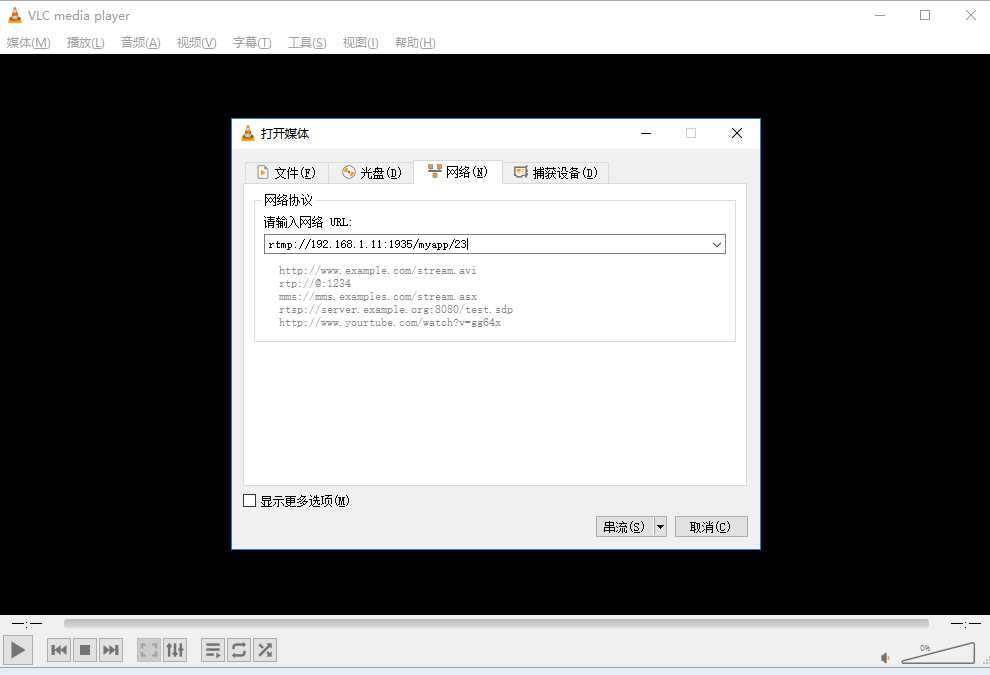Click example rtsp://server.example.org:8080/test.sdp
Image resolution: width=990 pixels, height=675 pixels.
pyautogui.click(x=396, y=309)
